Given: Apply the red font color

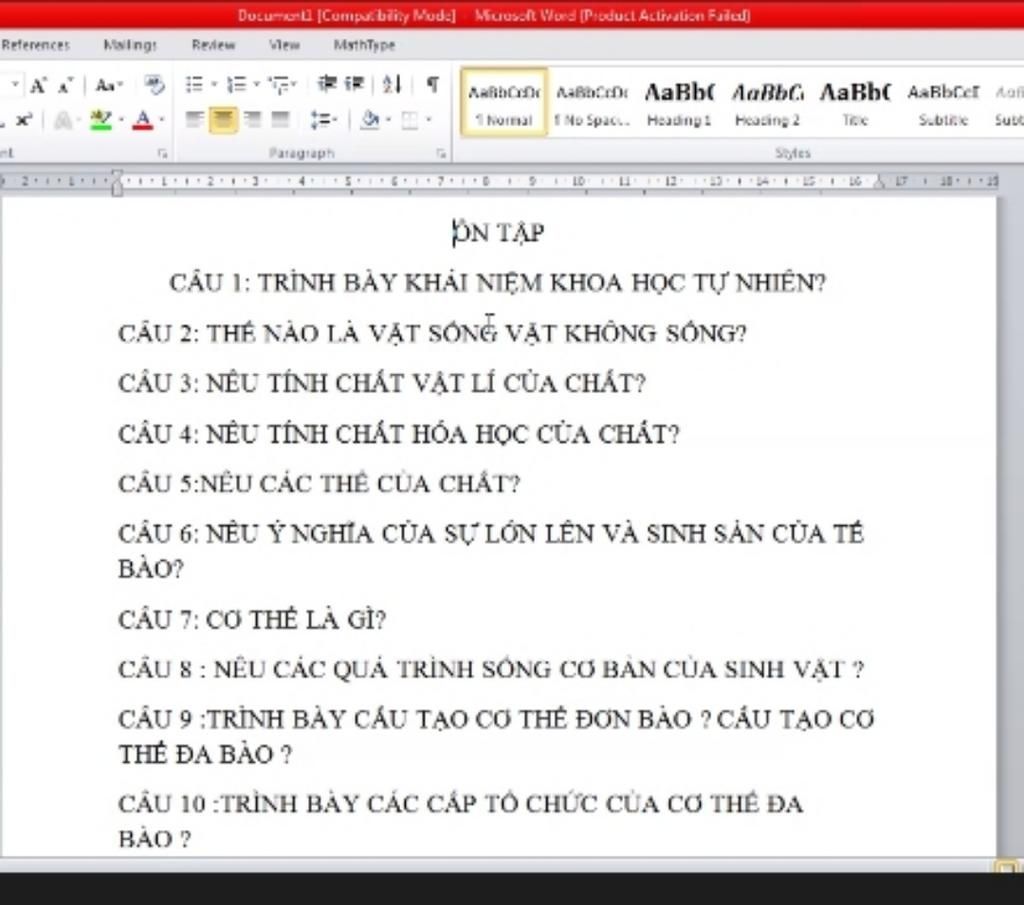Looking at the screenshot, I should [x=142, y=120].
